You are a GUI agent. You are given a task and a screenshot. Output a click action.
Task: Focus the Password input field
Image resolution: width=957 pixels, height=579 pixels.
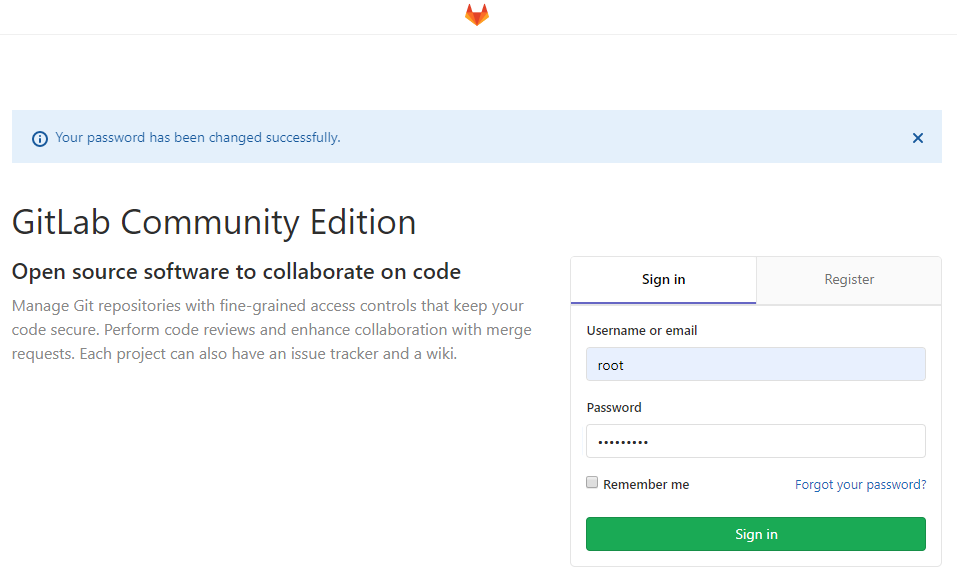(756, 441)
